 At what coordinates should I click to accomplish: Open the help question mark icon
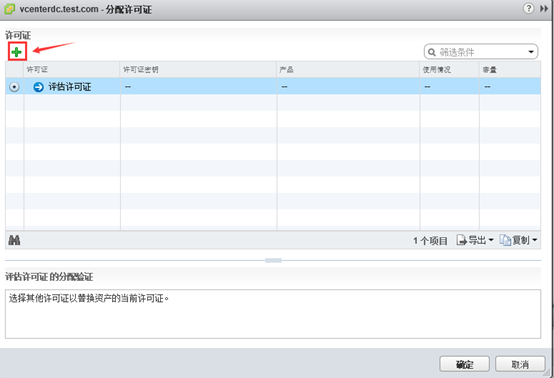[x=528, y=8]
